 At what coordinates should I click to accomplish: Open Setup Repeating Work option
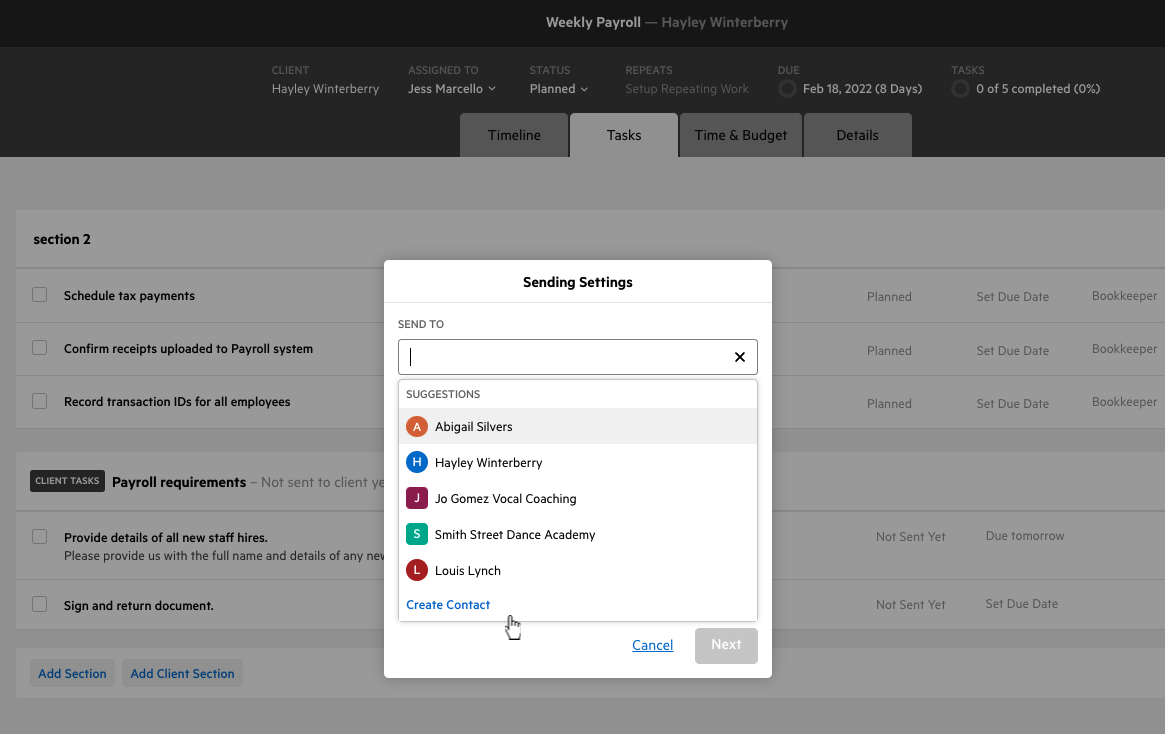(687, 88)
